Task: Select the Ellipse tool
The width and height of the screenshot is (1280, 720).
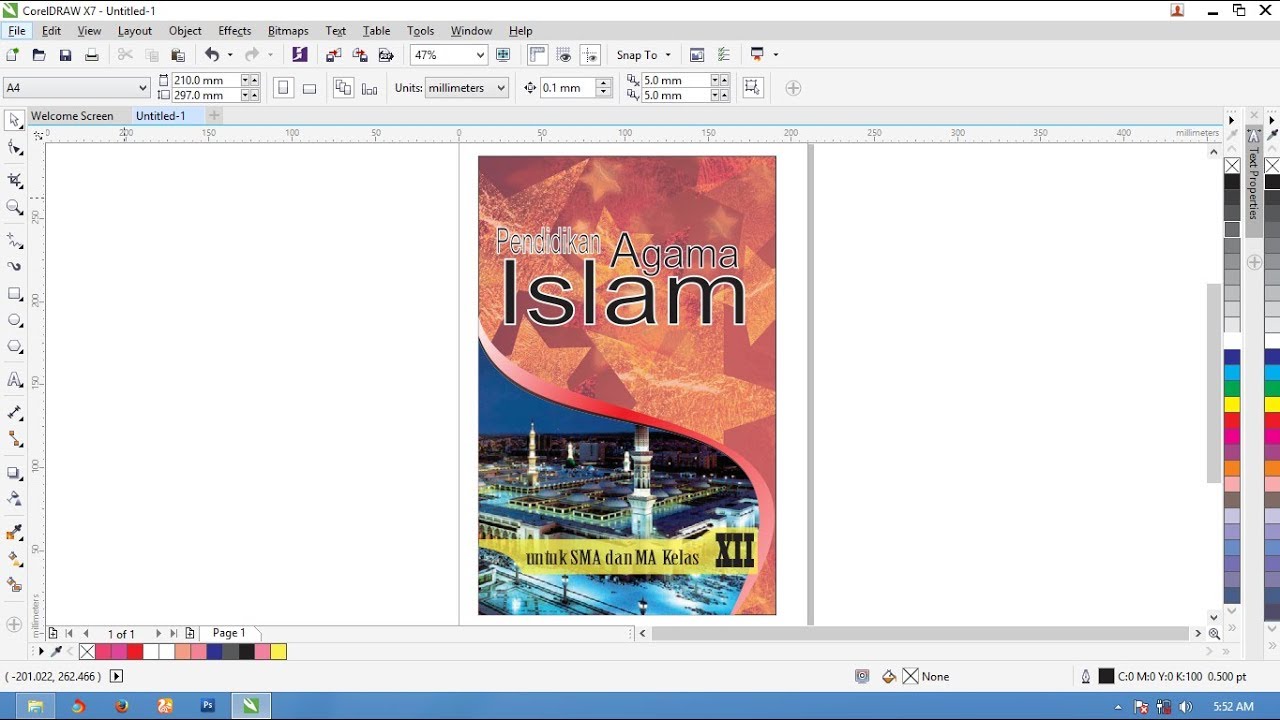Action: tap(15, 320)
